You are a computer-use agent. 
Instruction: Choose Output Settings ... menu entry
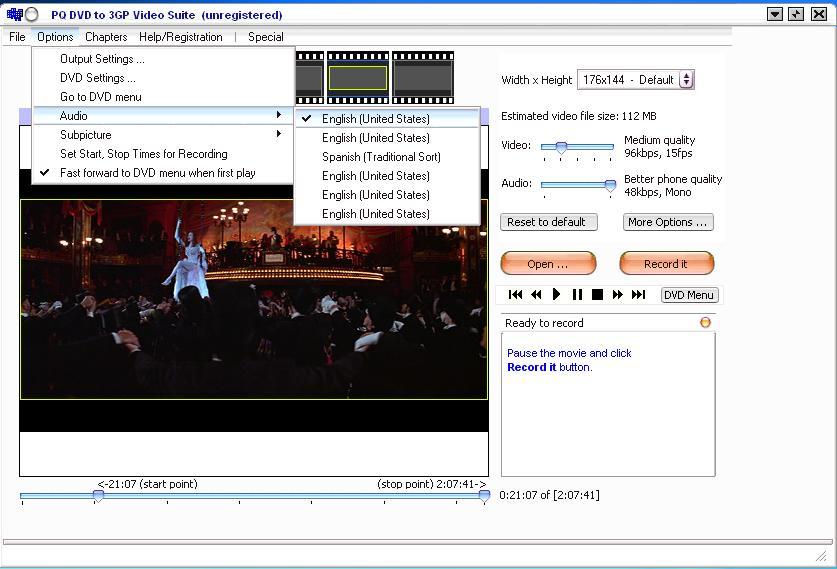(163, 59)
